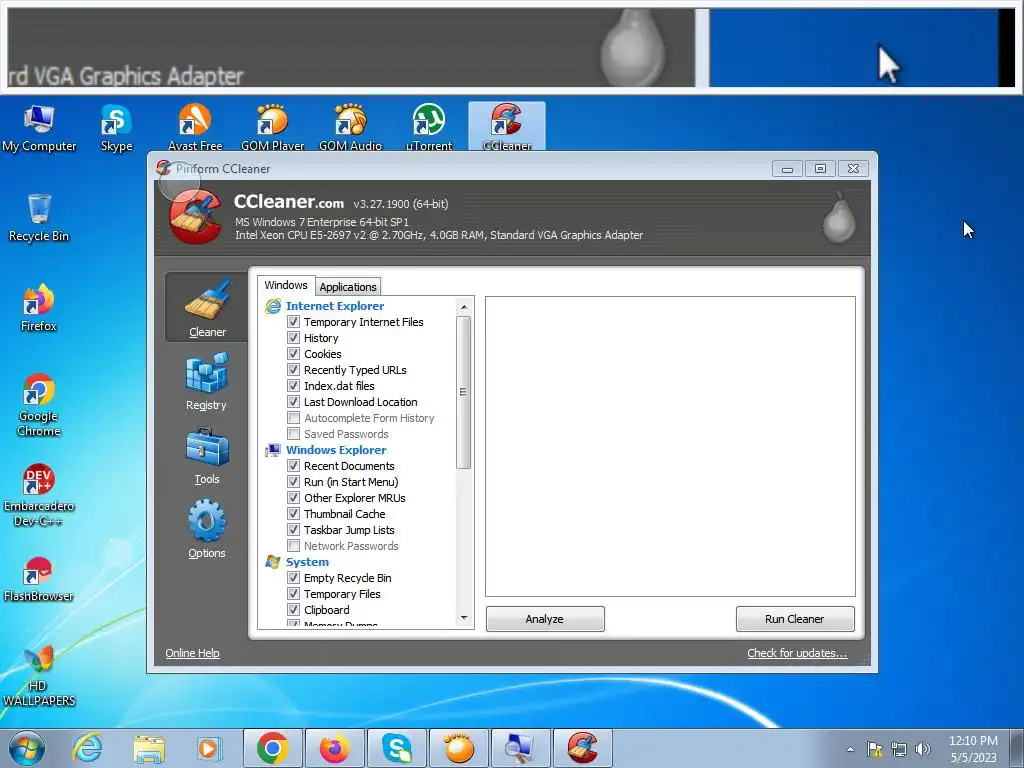
Task: Open the file explorer taskbar icon
Action: (x=149, y=748)
